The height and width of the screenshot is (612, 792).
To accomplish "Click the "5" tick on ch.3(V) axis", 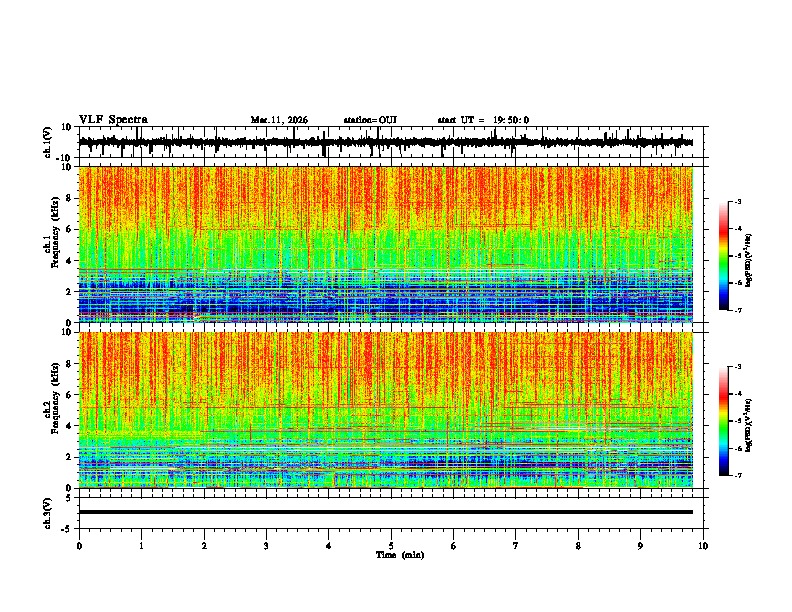I will point(69,497).
